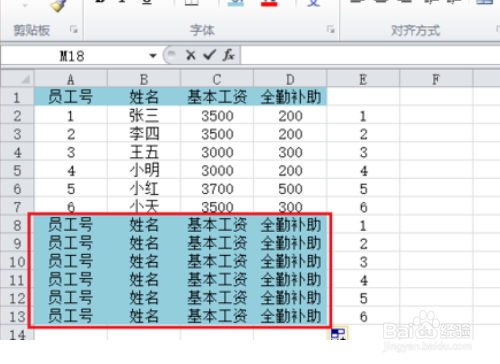Click 姓名 cell in row 9
Screen dimensions: 500x364
144,243
